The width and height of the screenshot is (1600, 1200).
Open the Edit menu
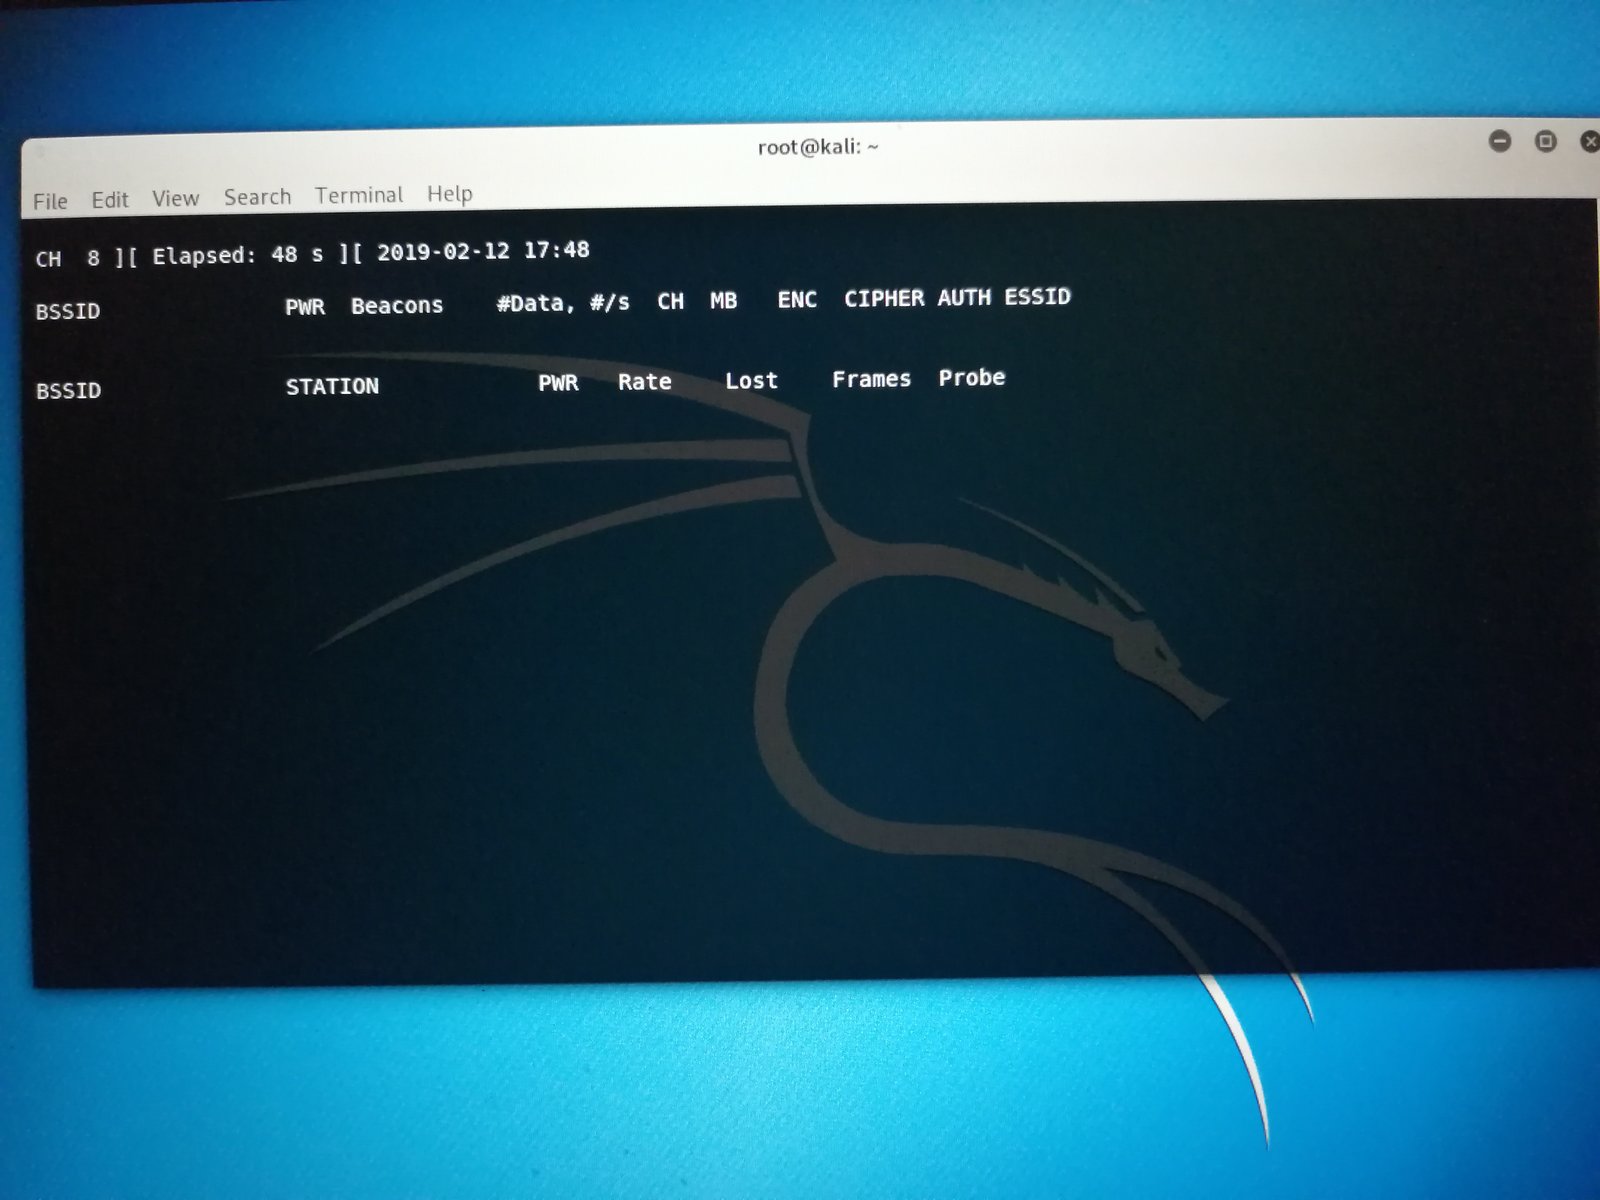tap(110, 200)
